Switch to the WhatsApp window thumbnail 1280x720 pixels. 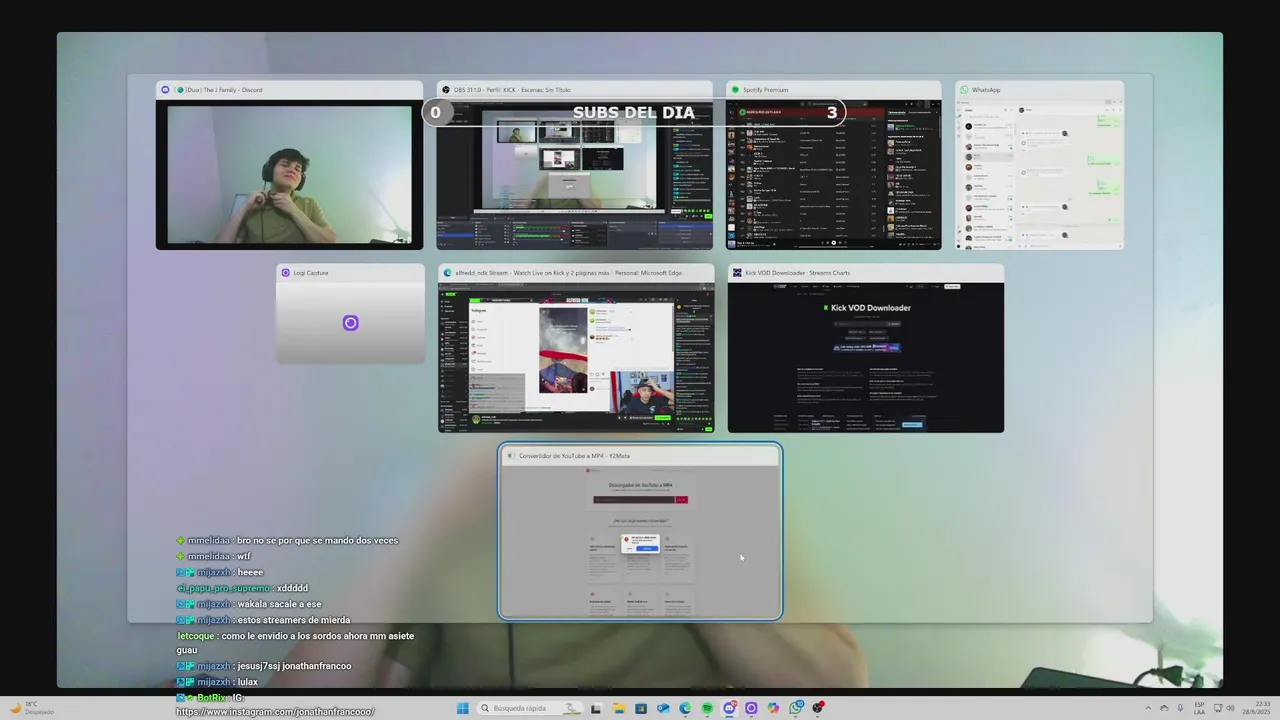[x=1039, y=165]
